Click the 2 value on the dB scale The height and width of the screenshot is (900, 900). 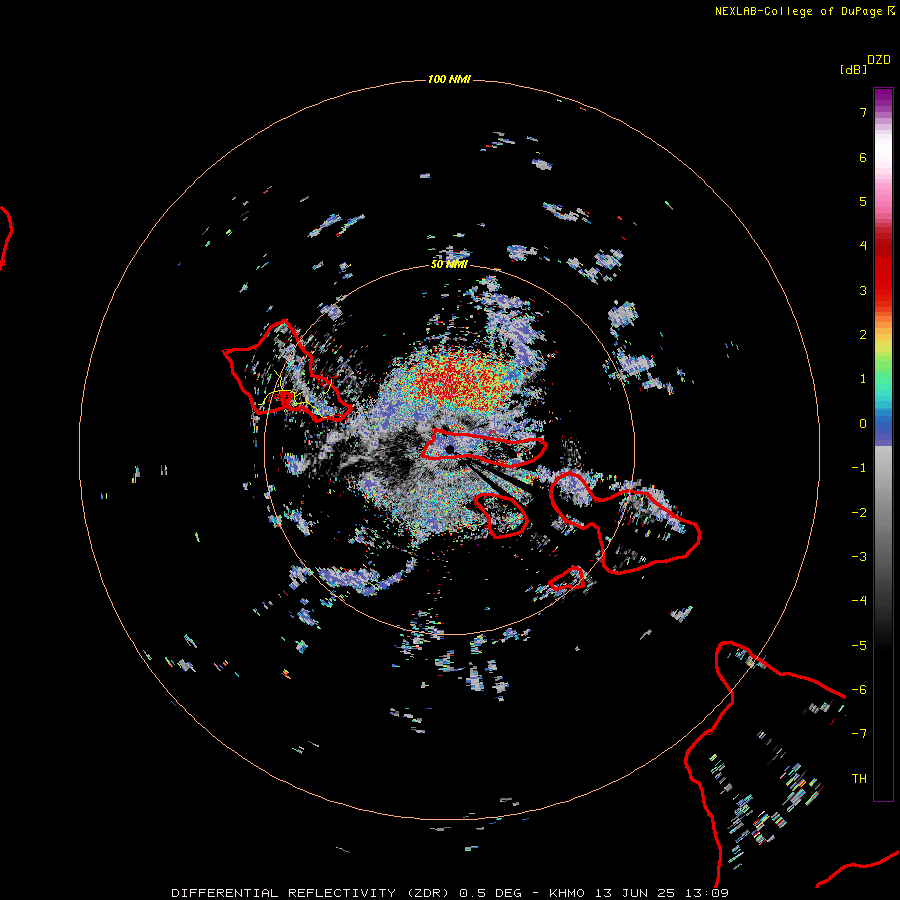(x=863, y=335)
